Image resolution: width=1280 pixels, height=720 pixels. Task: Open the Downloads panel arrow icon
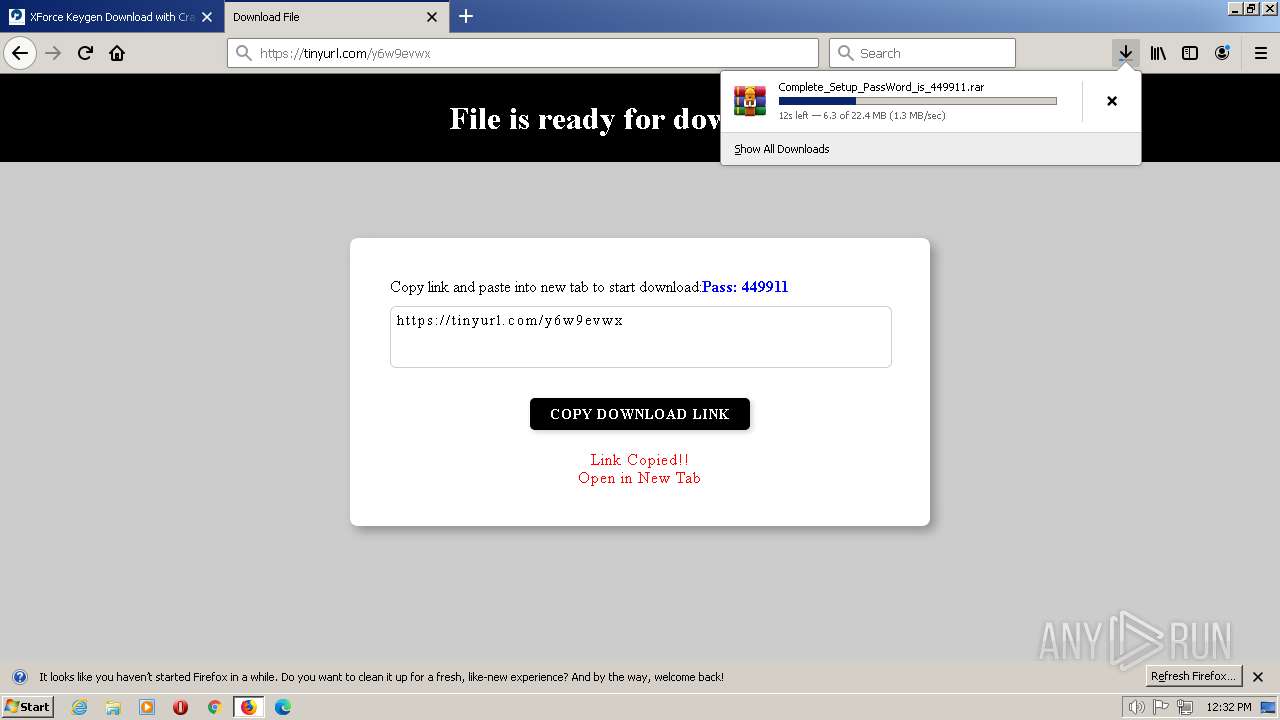1125,53
